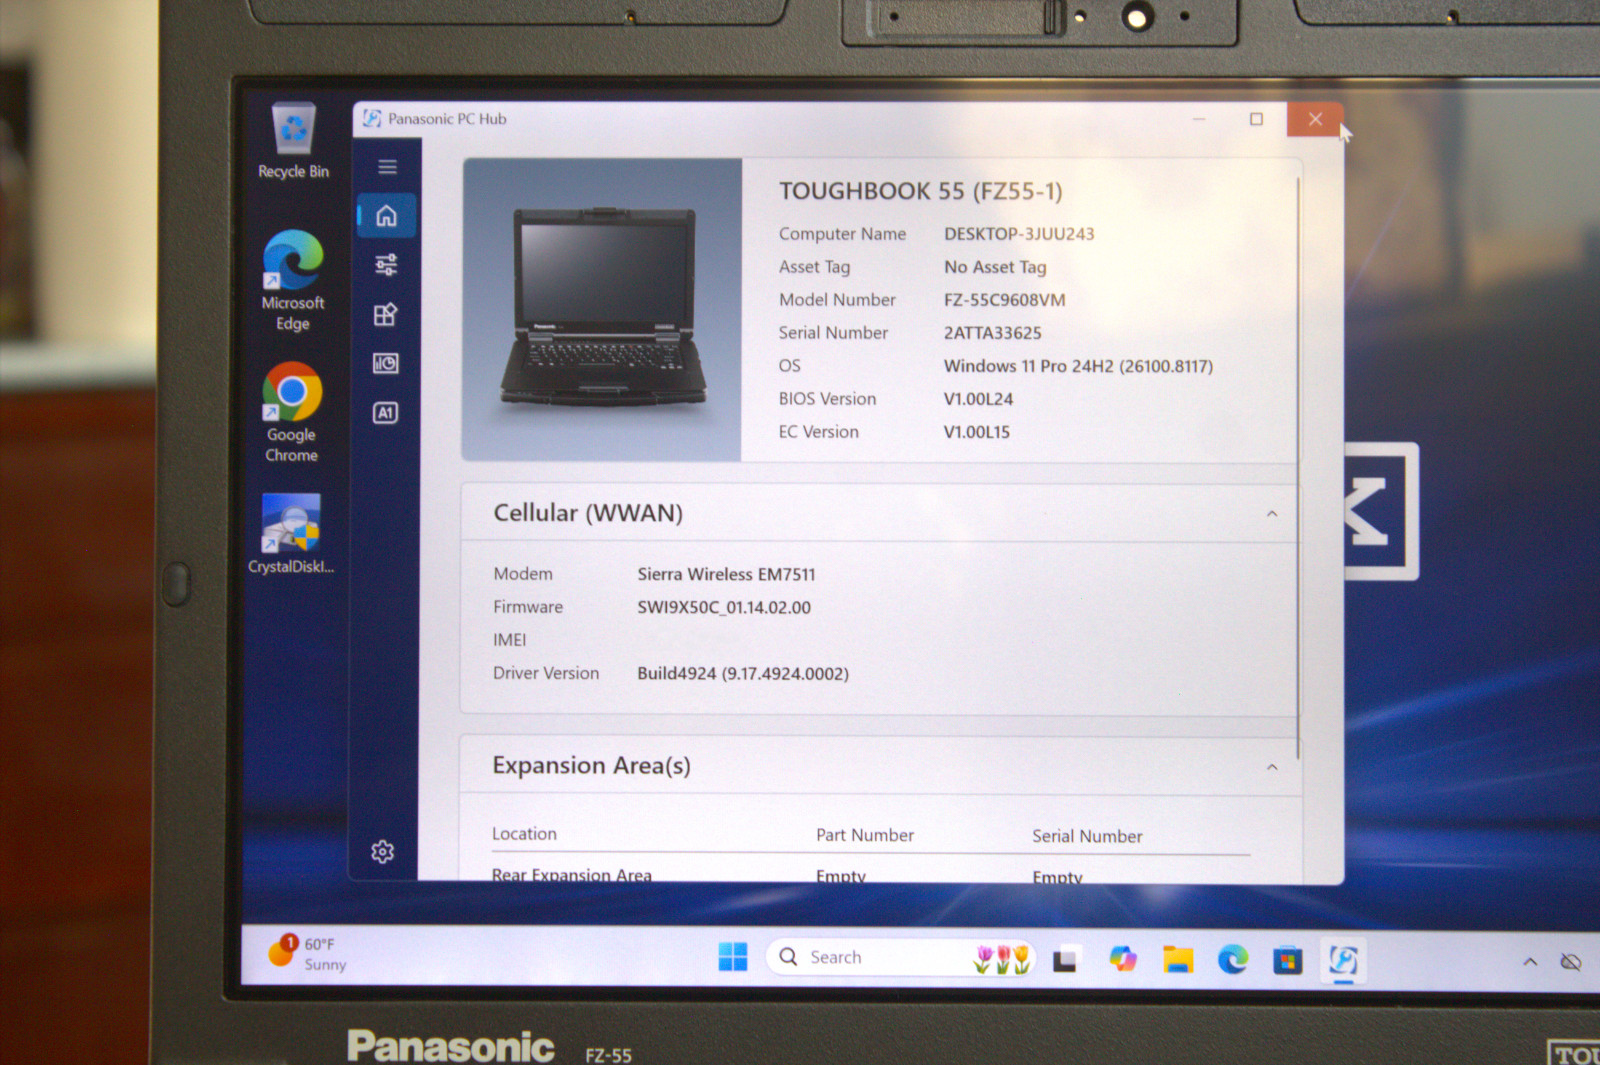The height and width of the screenshot is (1065, 1600).
Task: Click the Panasonic PC Hub title bar icon
Action: [x=372, y=118]
